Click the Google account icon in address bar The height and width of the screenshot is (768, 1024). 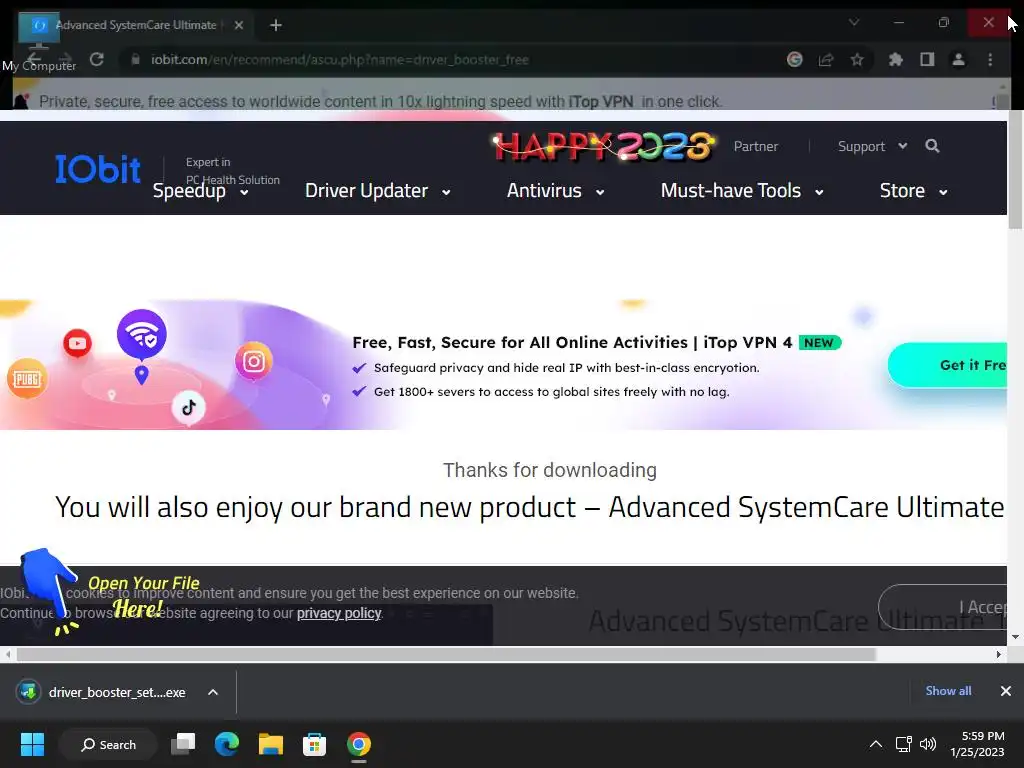(x=794, y=59)
